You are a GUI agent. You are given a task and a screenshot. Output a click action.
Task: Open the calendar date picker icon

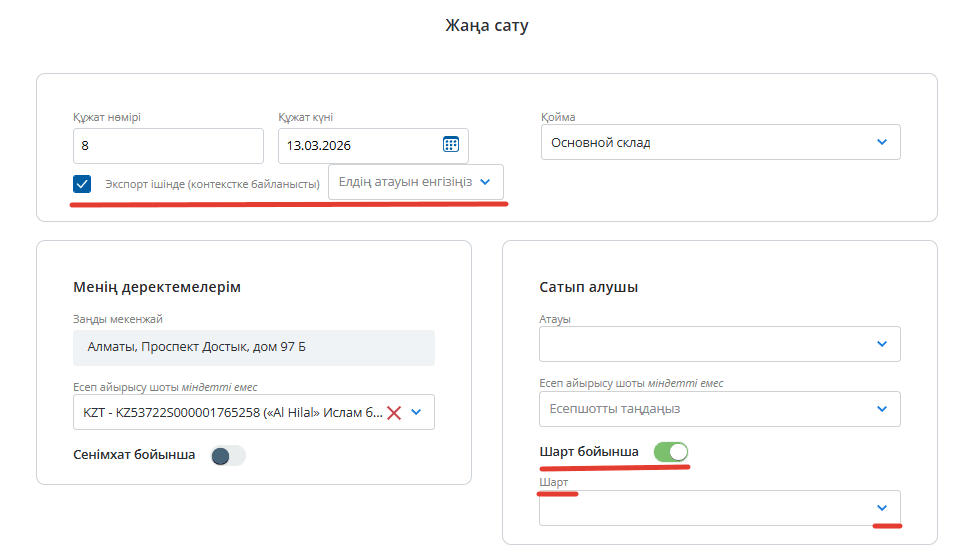click(x=451, y=144)
